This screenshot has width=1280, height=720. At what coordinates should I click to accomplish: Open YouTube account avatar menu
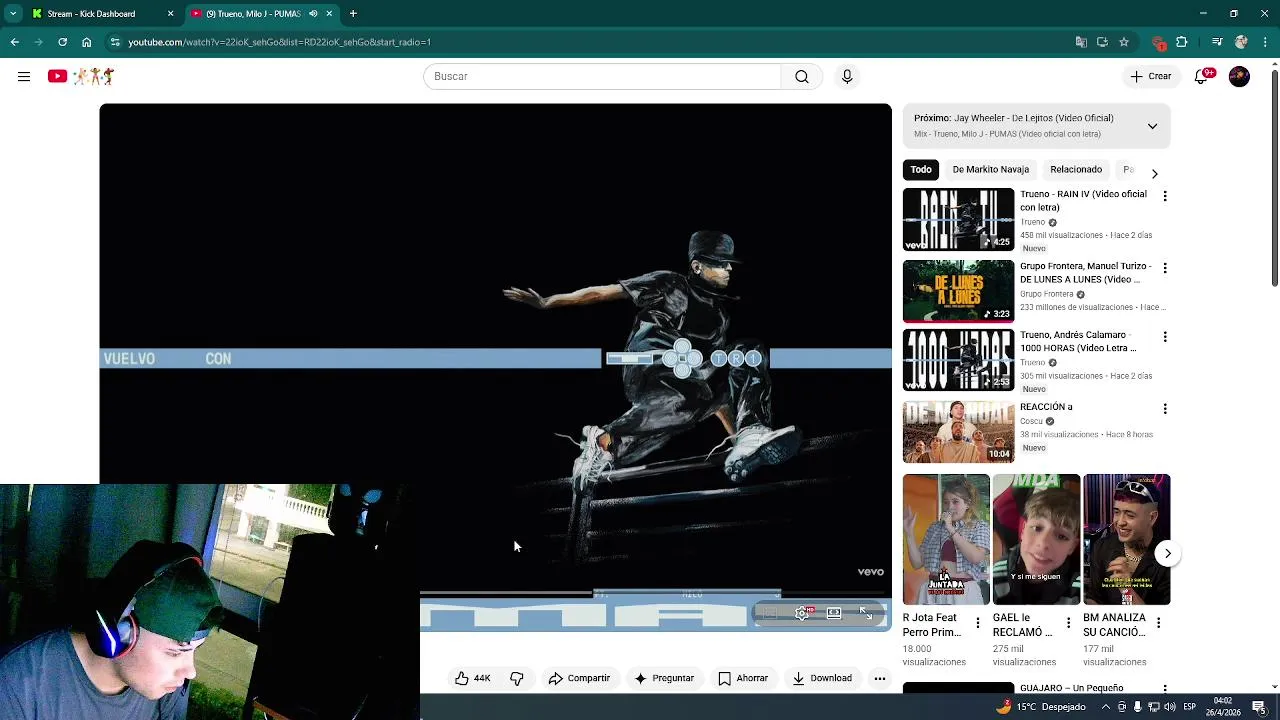pos(1239,76)
